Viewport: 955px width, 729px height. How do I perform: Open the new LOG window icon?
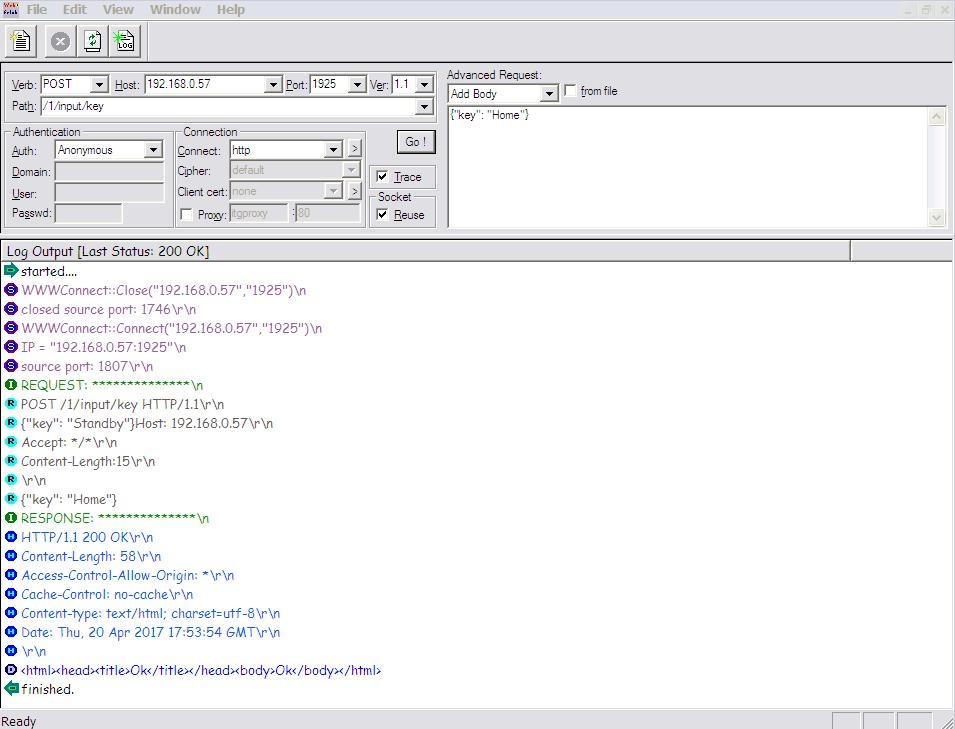124,41
